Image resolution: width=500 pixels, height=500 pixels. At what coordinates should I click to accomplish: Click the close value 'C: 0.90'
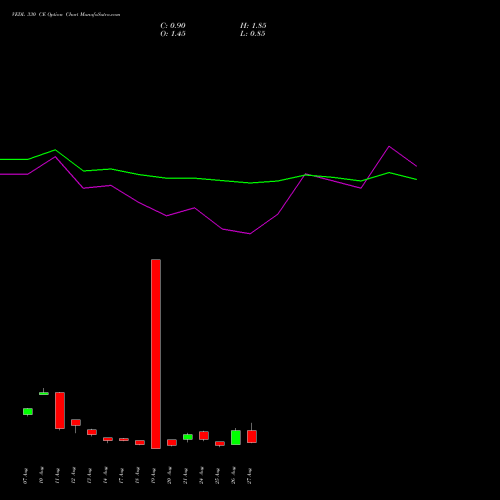coord(173,26)
